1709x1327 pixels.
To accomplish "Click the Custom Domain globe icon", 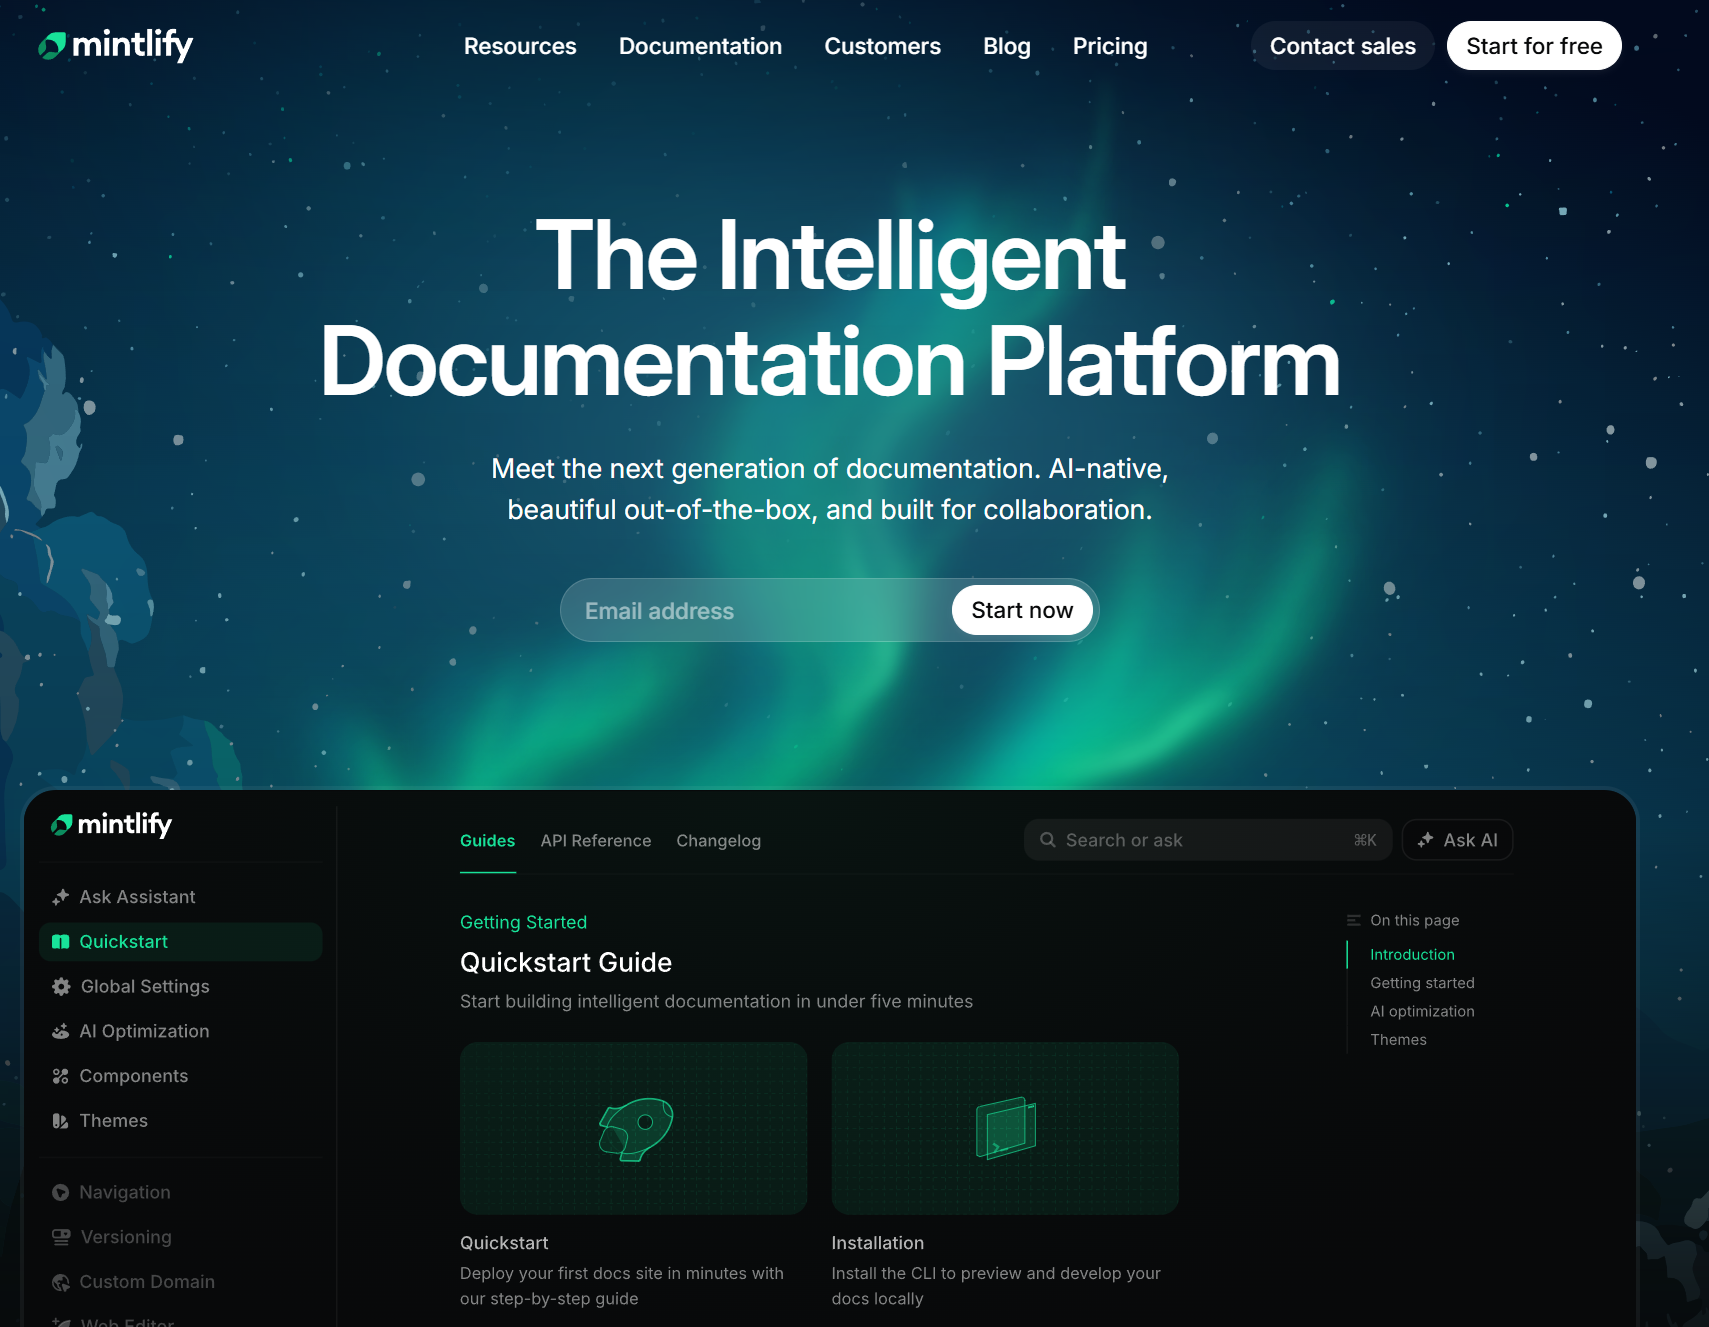I will point(60,1282).
